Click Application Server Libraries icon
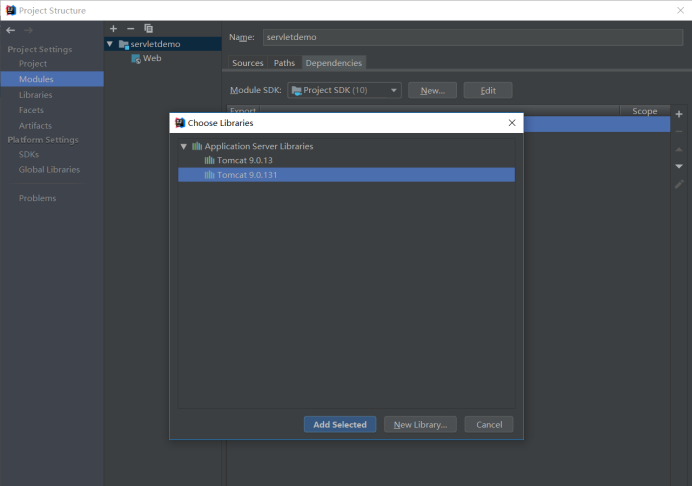692x486 pixels. [x=197, y=146]
